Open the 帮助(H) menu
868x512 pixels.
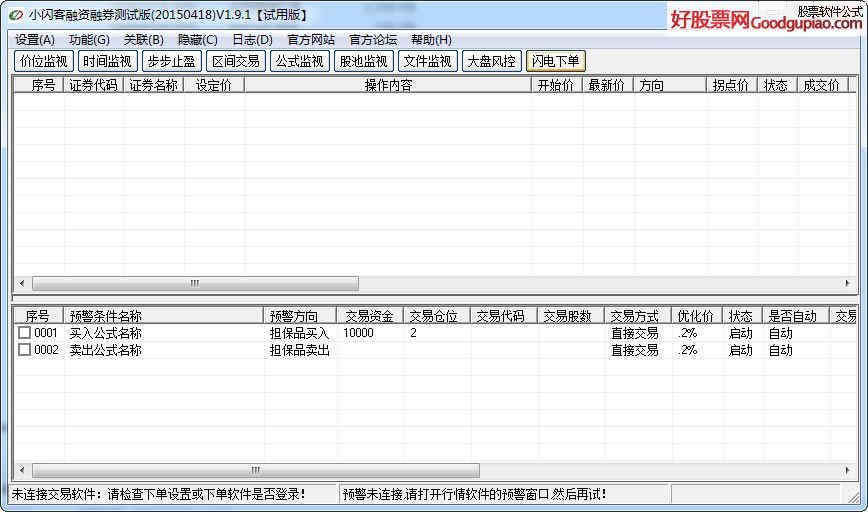click(431, 40)
